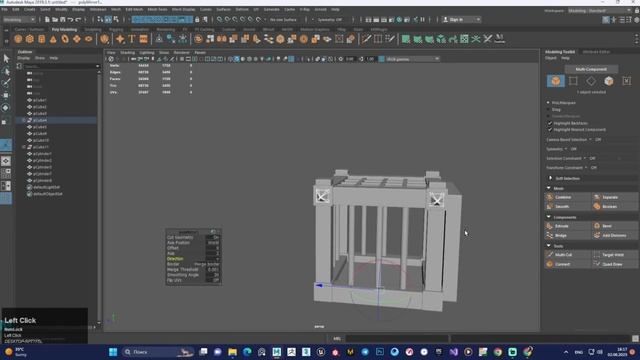Open the Modeling menu set dropdown

19,20
